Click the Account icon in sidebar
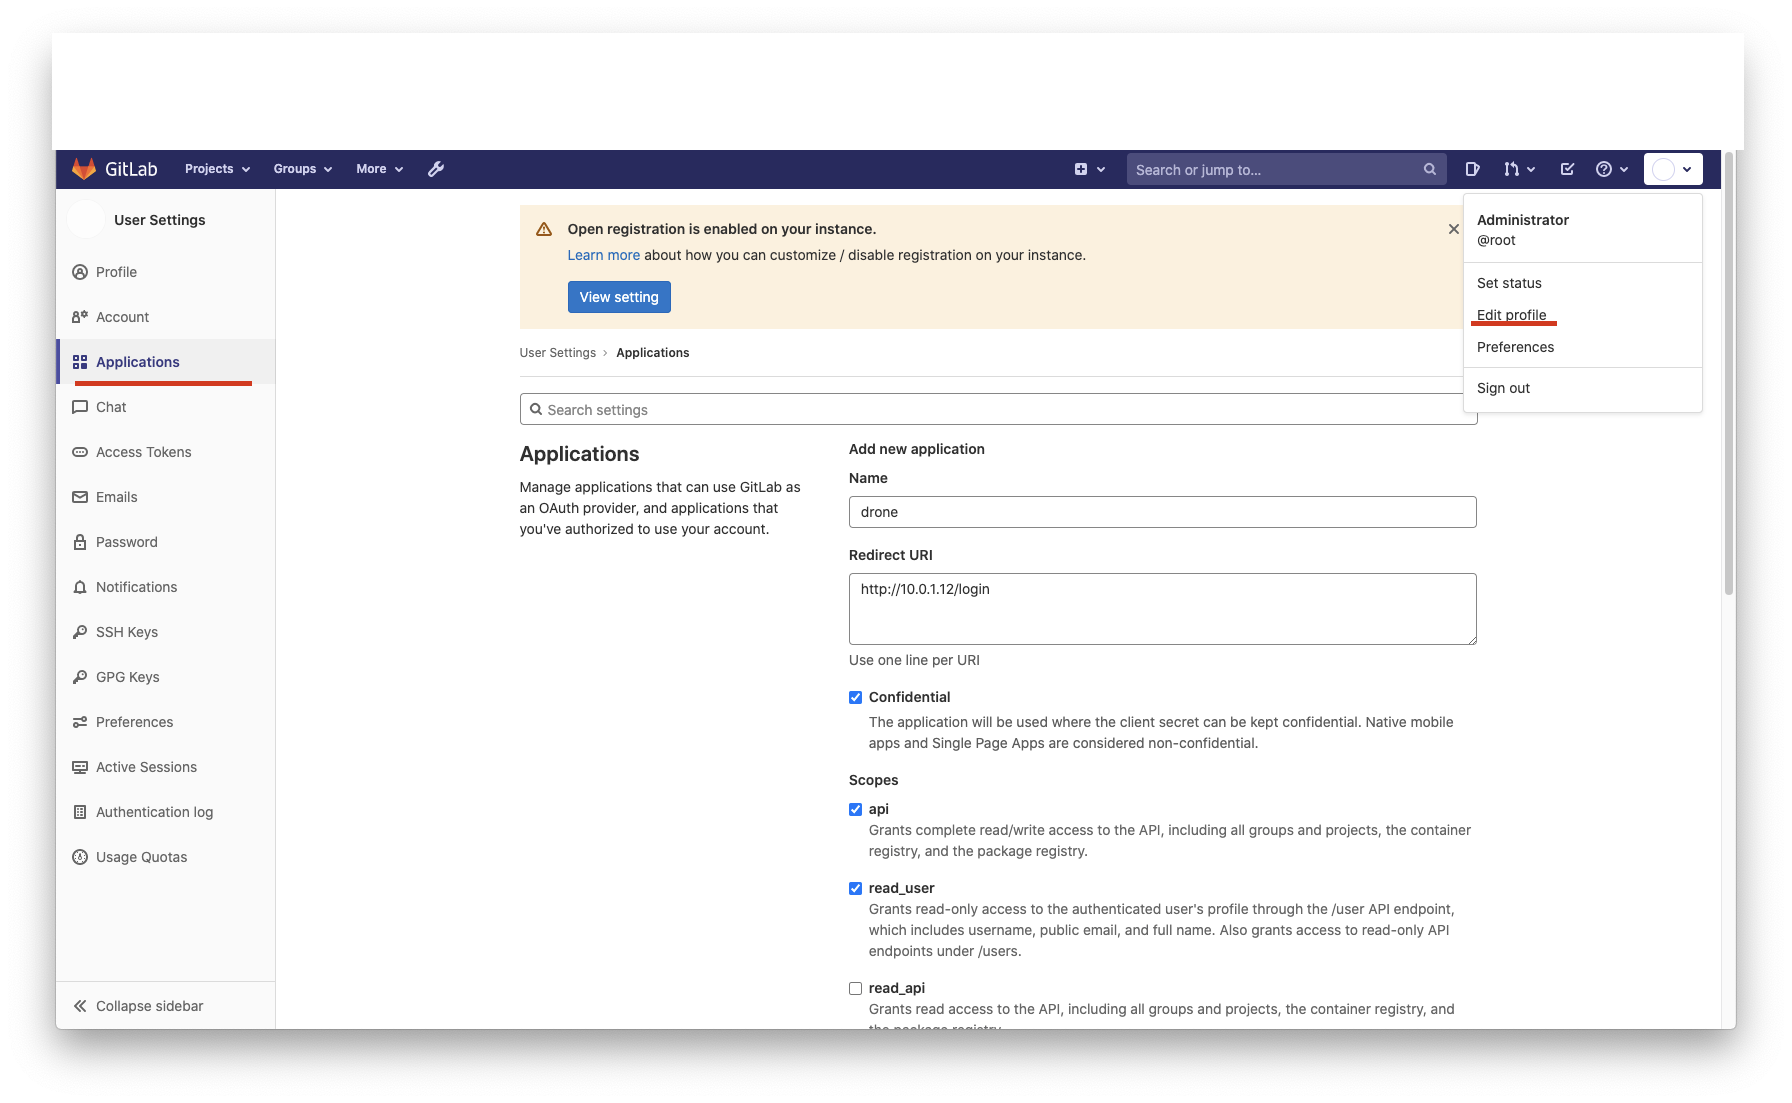The image size is (1792, 1103). coord(80,317)
